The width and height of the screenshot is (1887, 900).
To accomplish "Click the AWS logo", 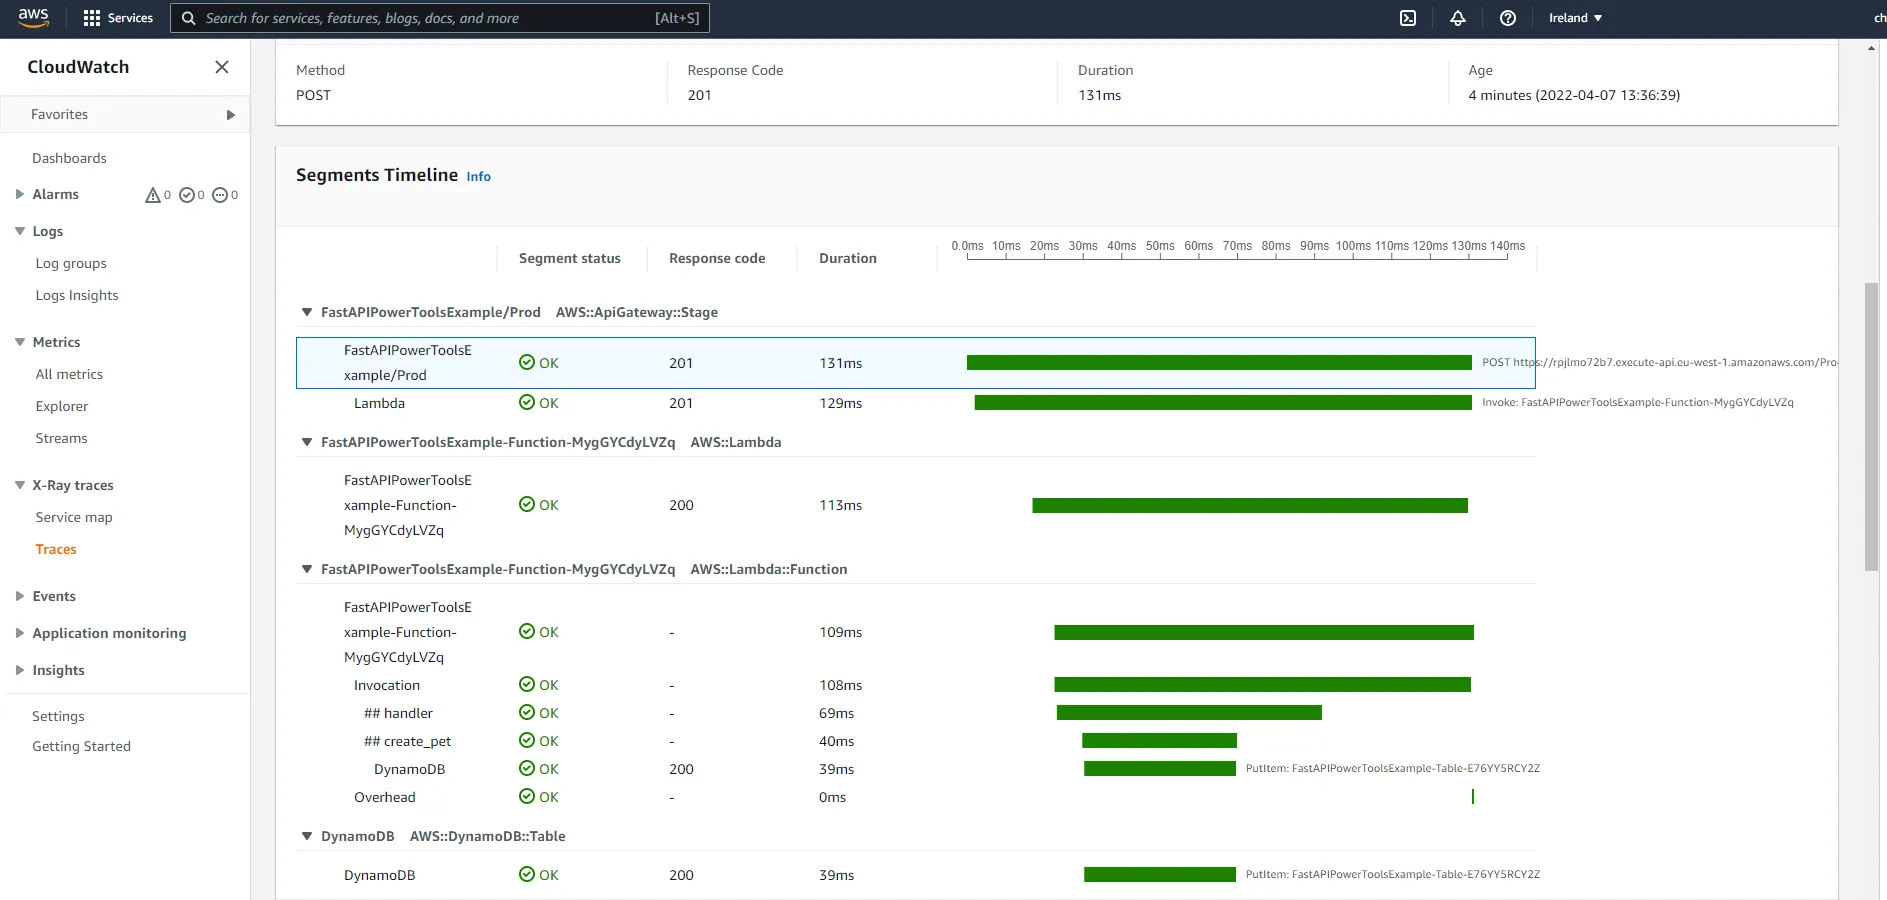I will pyautogui.click(x=32, y=17).
